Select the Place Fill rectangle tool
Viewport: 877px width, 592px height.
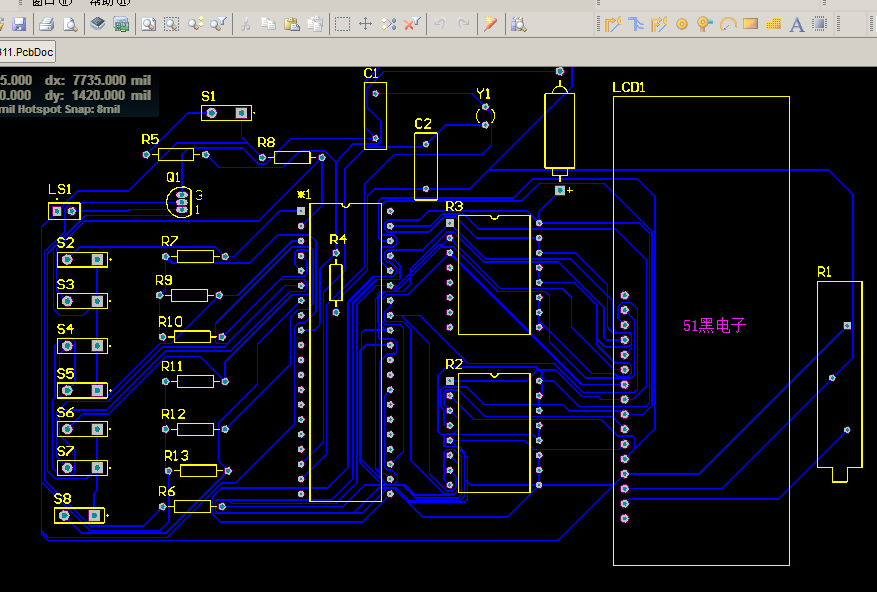(751, 24)
